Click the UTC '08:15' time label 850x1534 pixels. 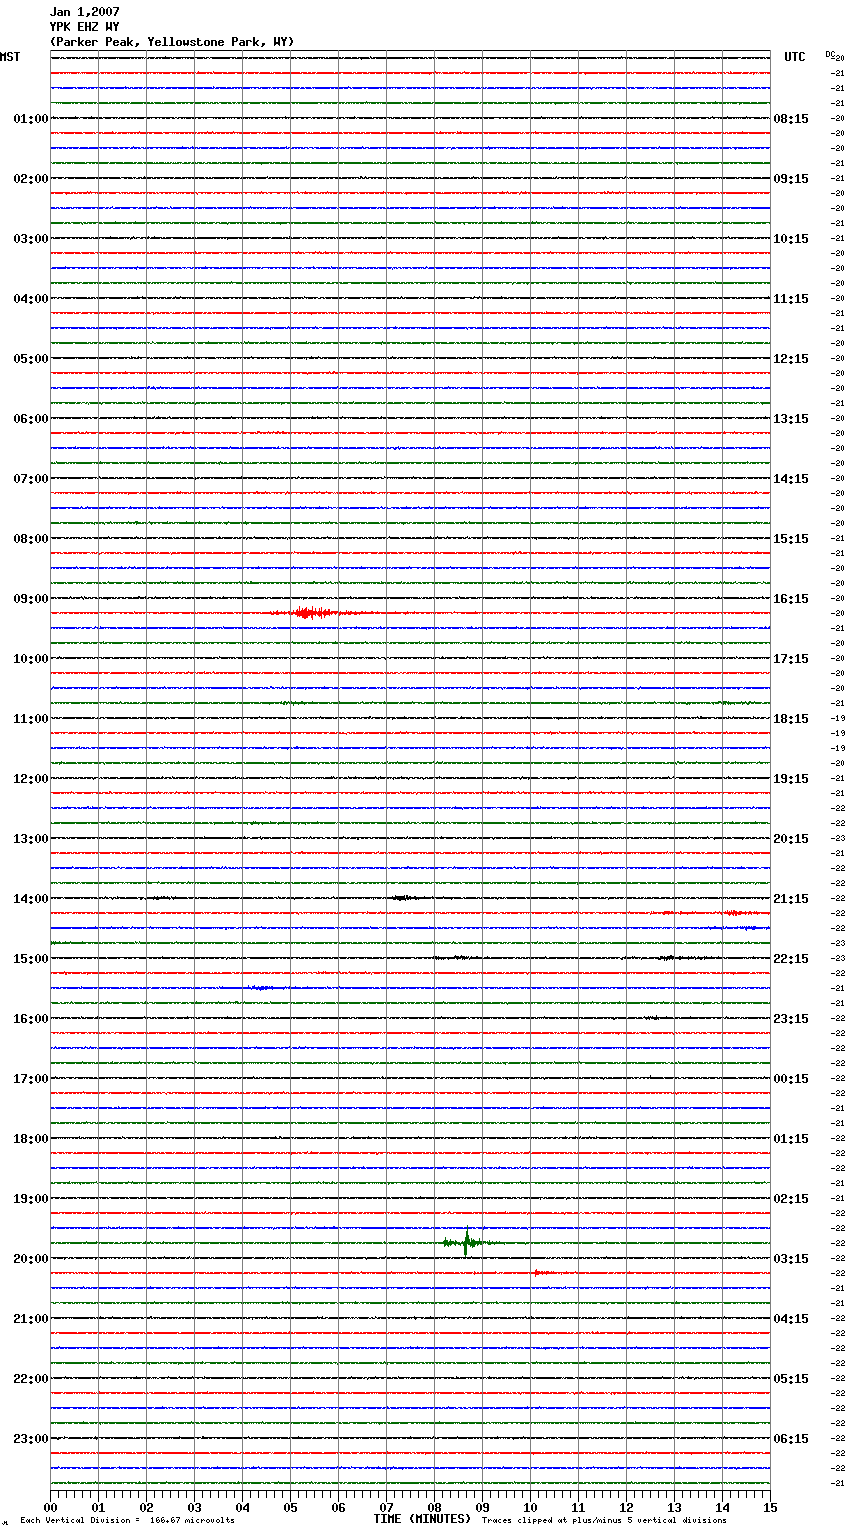791,119
